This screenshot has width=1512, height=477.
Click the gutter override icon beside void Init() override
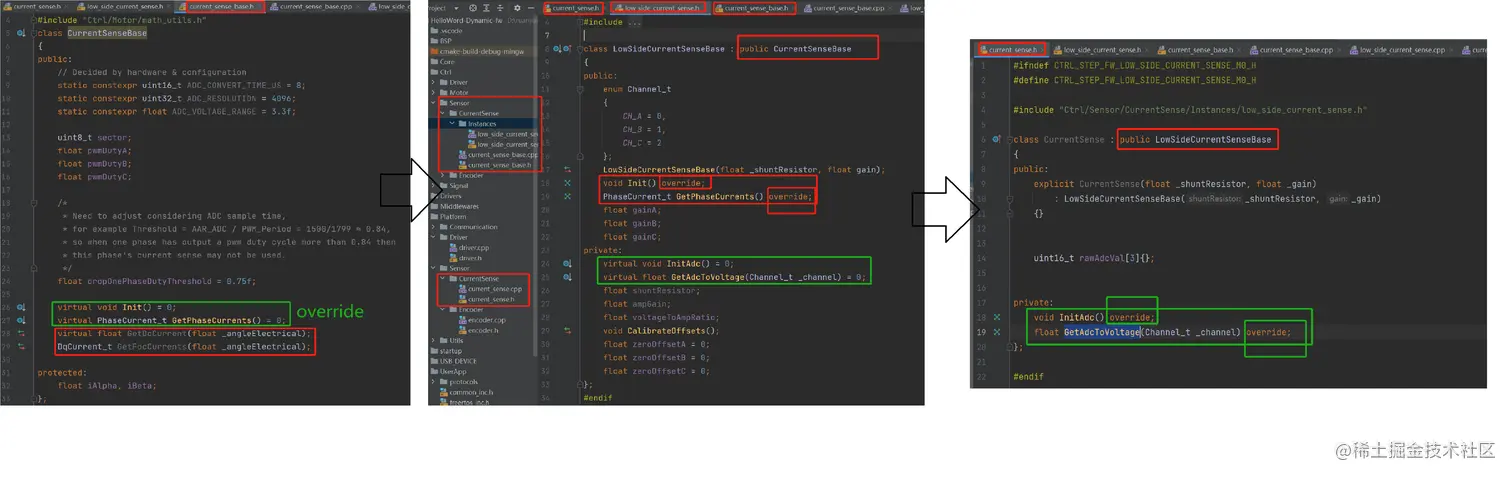click(568, 183)
